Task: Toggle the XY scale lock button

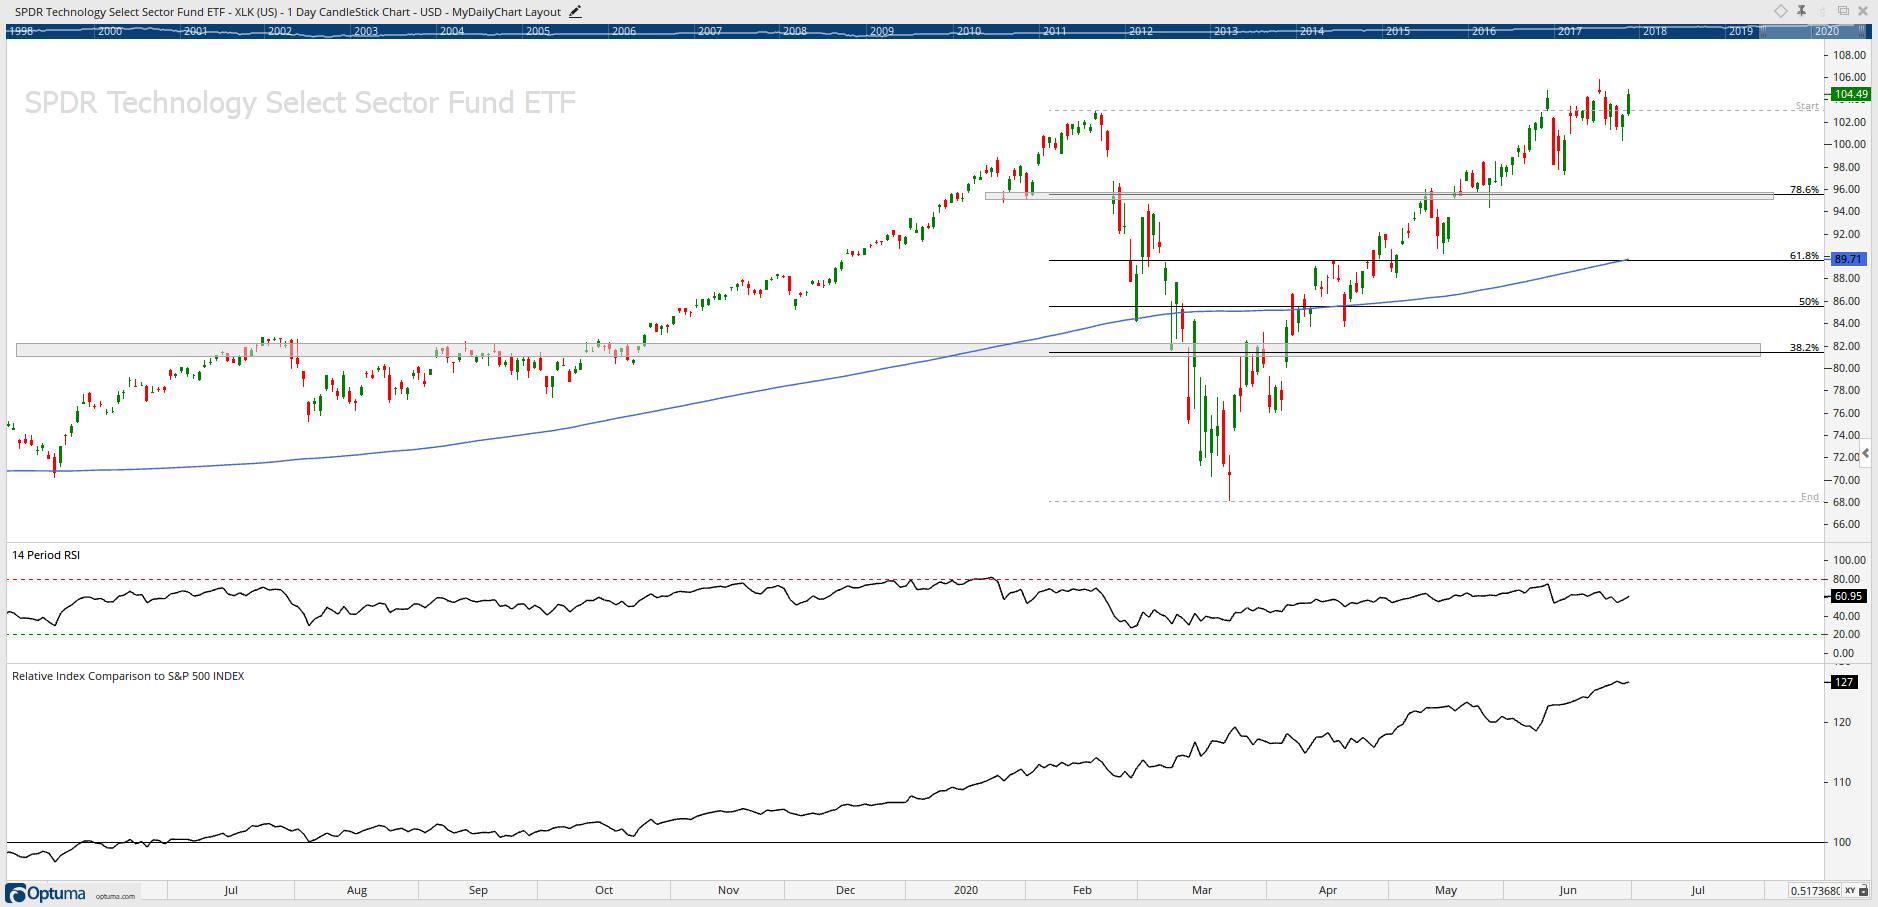Action: [x=1850, y=890]
